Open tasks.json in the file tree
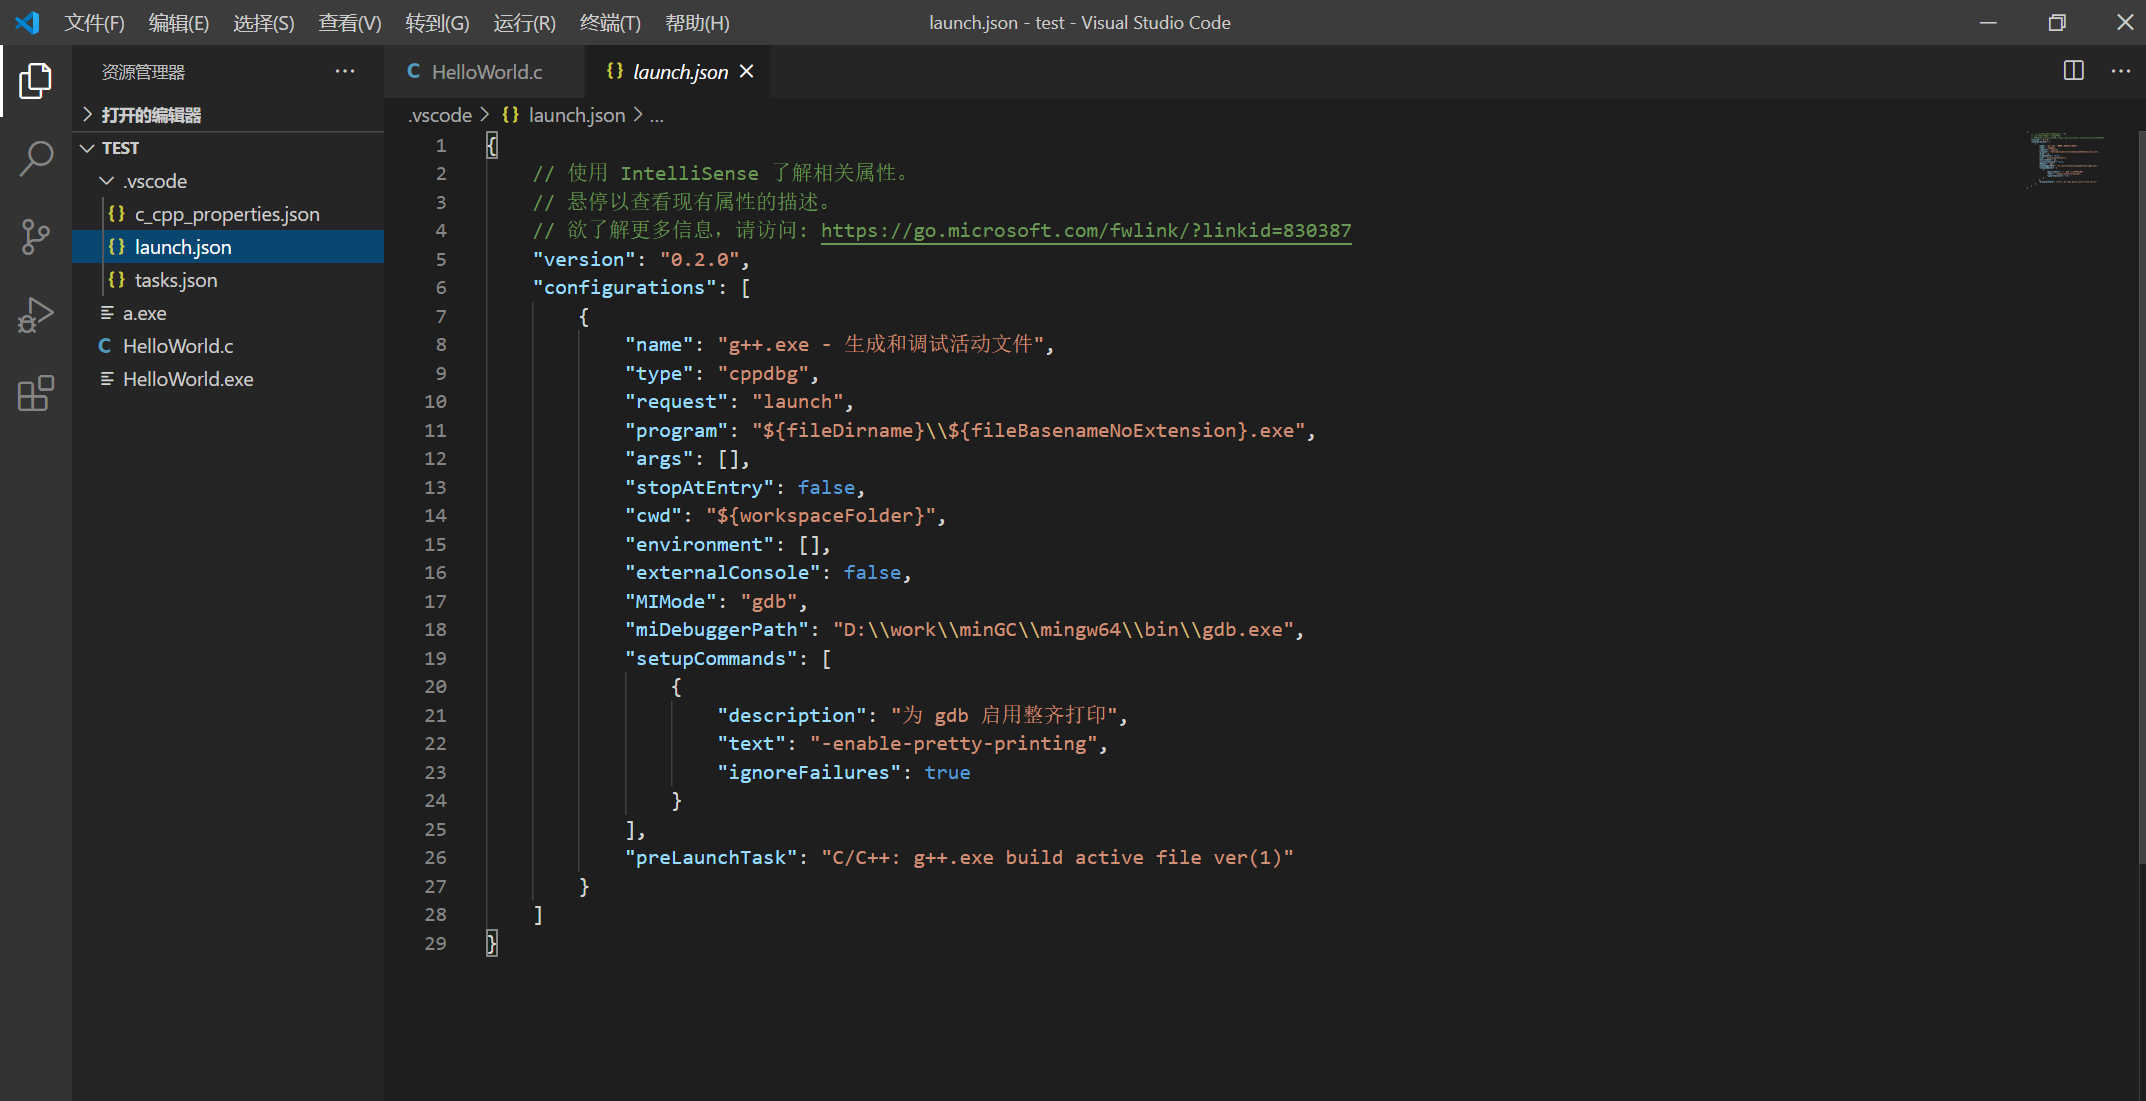2146x1101 pixels. pos(176,280)
